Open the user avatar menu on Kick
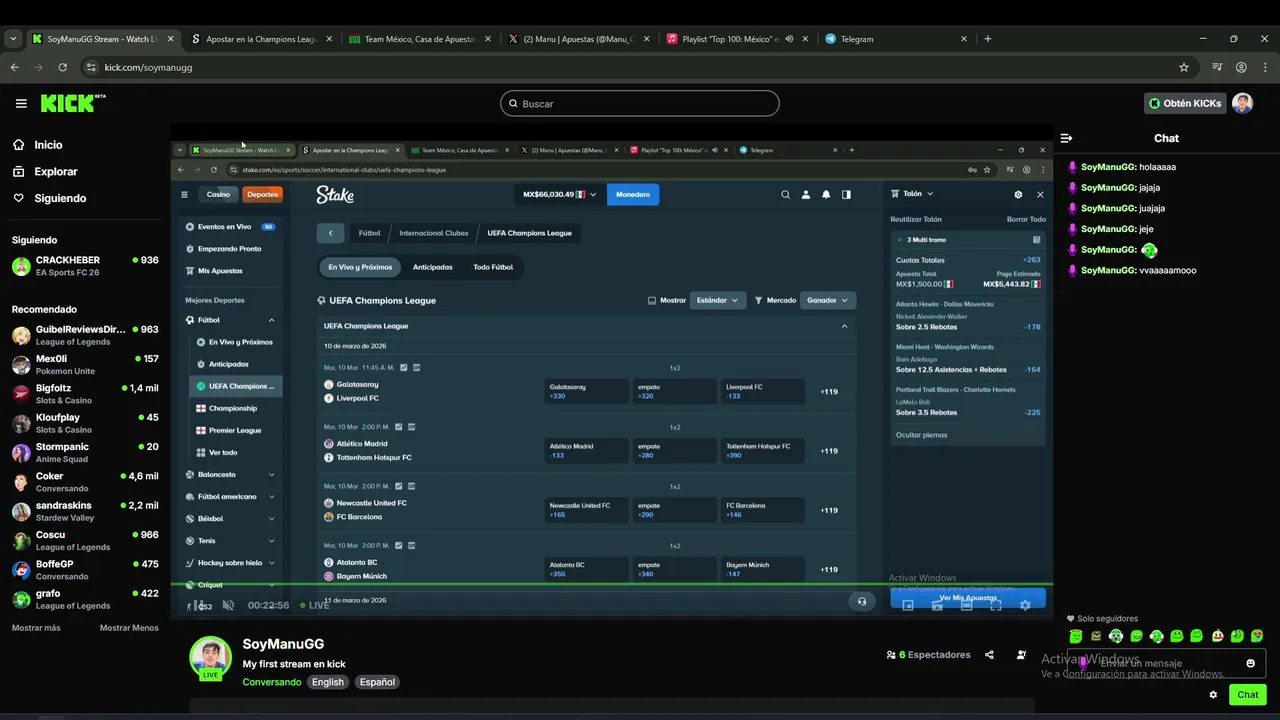This screenshot has width=1280, height=720. click(1242, 103)
